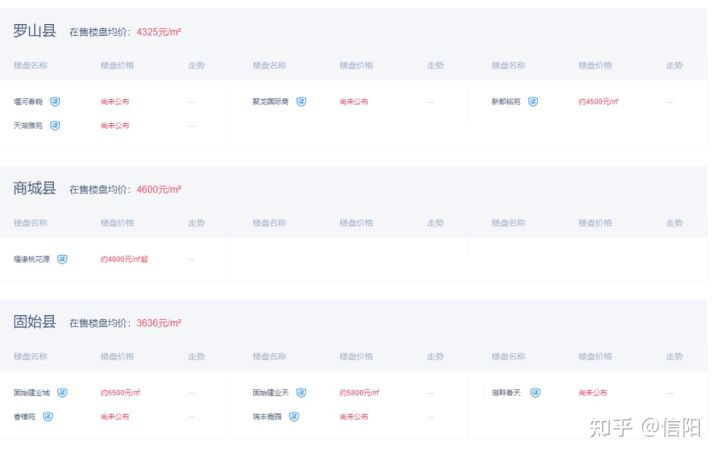The height and width of the screenshot is (457, 720).
Task: Click the 约4500元/㎡ price for 新都裕苑
Action: point(598,102)
